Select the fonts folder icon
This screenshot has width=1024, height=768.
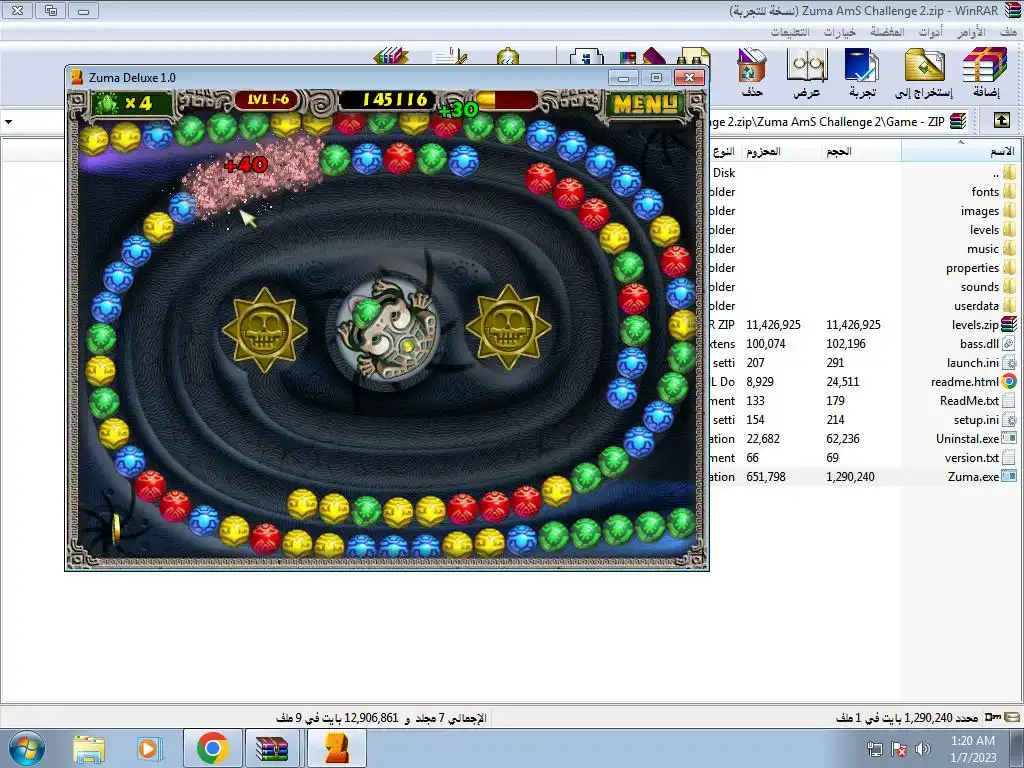tap(1010, 191)
